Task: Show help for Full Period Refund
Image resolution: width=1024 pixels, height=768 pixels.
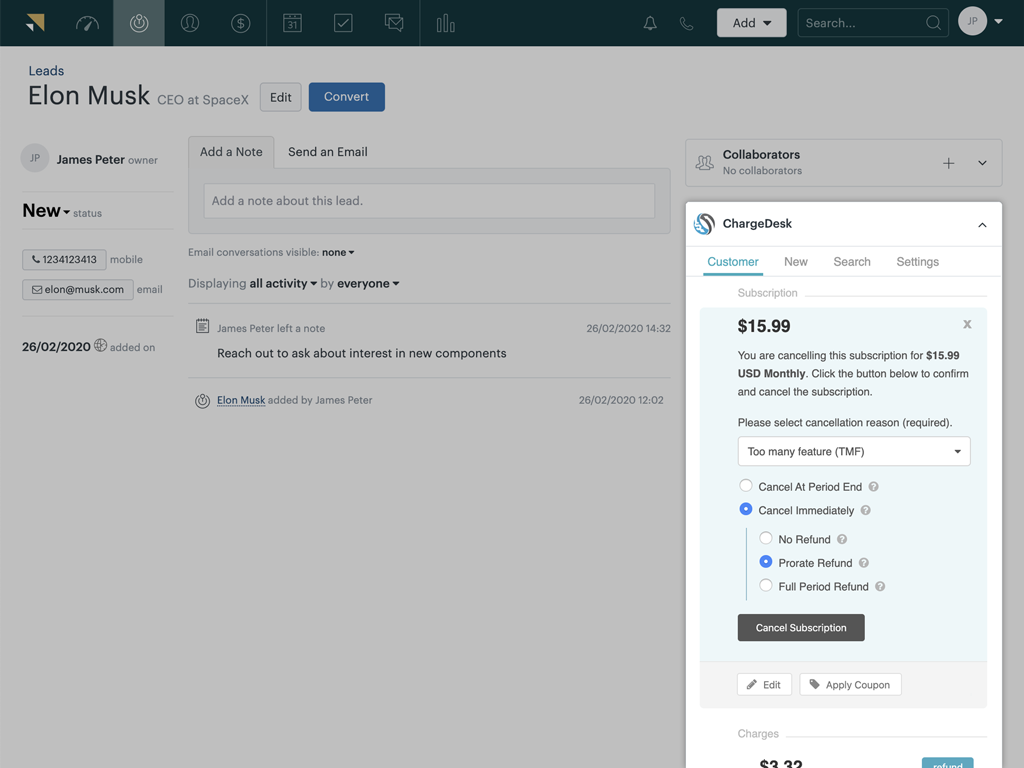Action: [880, 586]
